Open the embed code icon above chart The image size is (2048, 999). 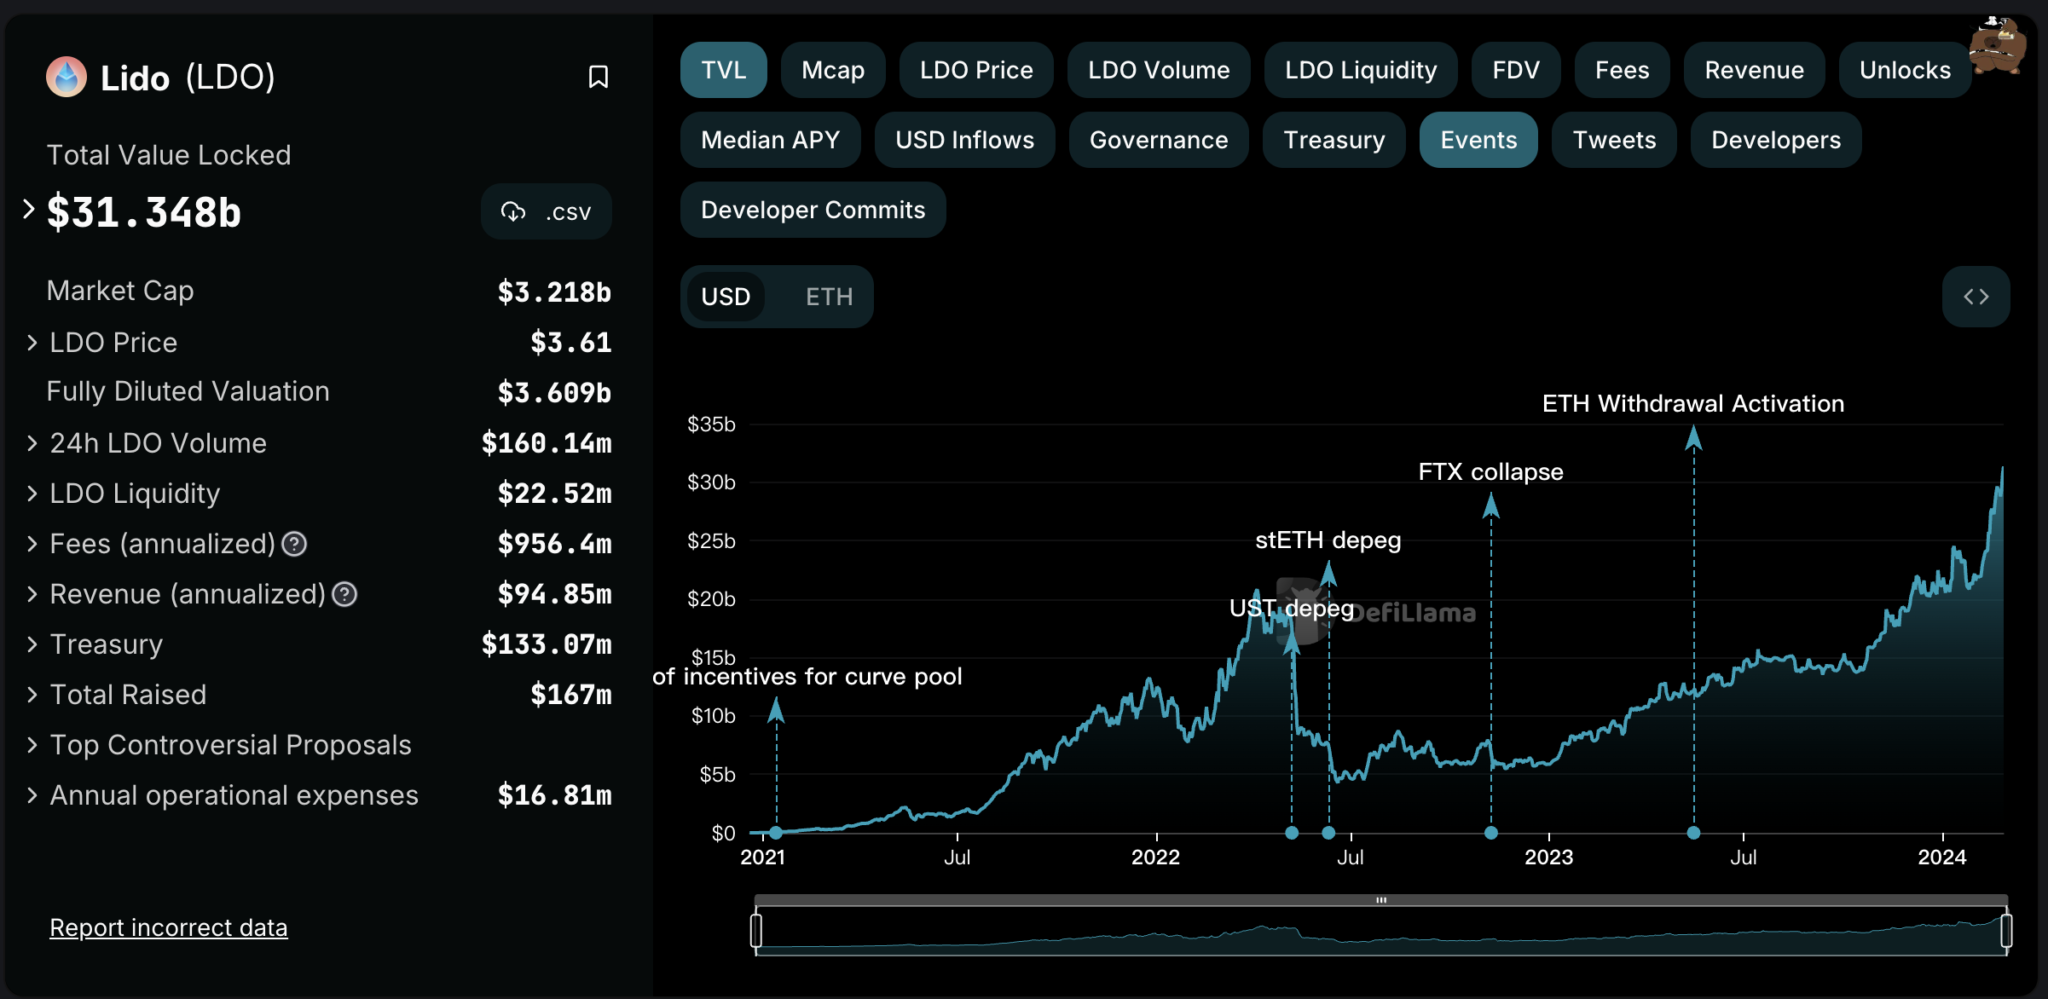1976,297
